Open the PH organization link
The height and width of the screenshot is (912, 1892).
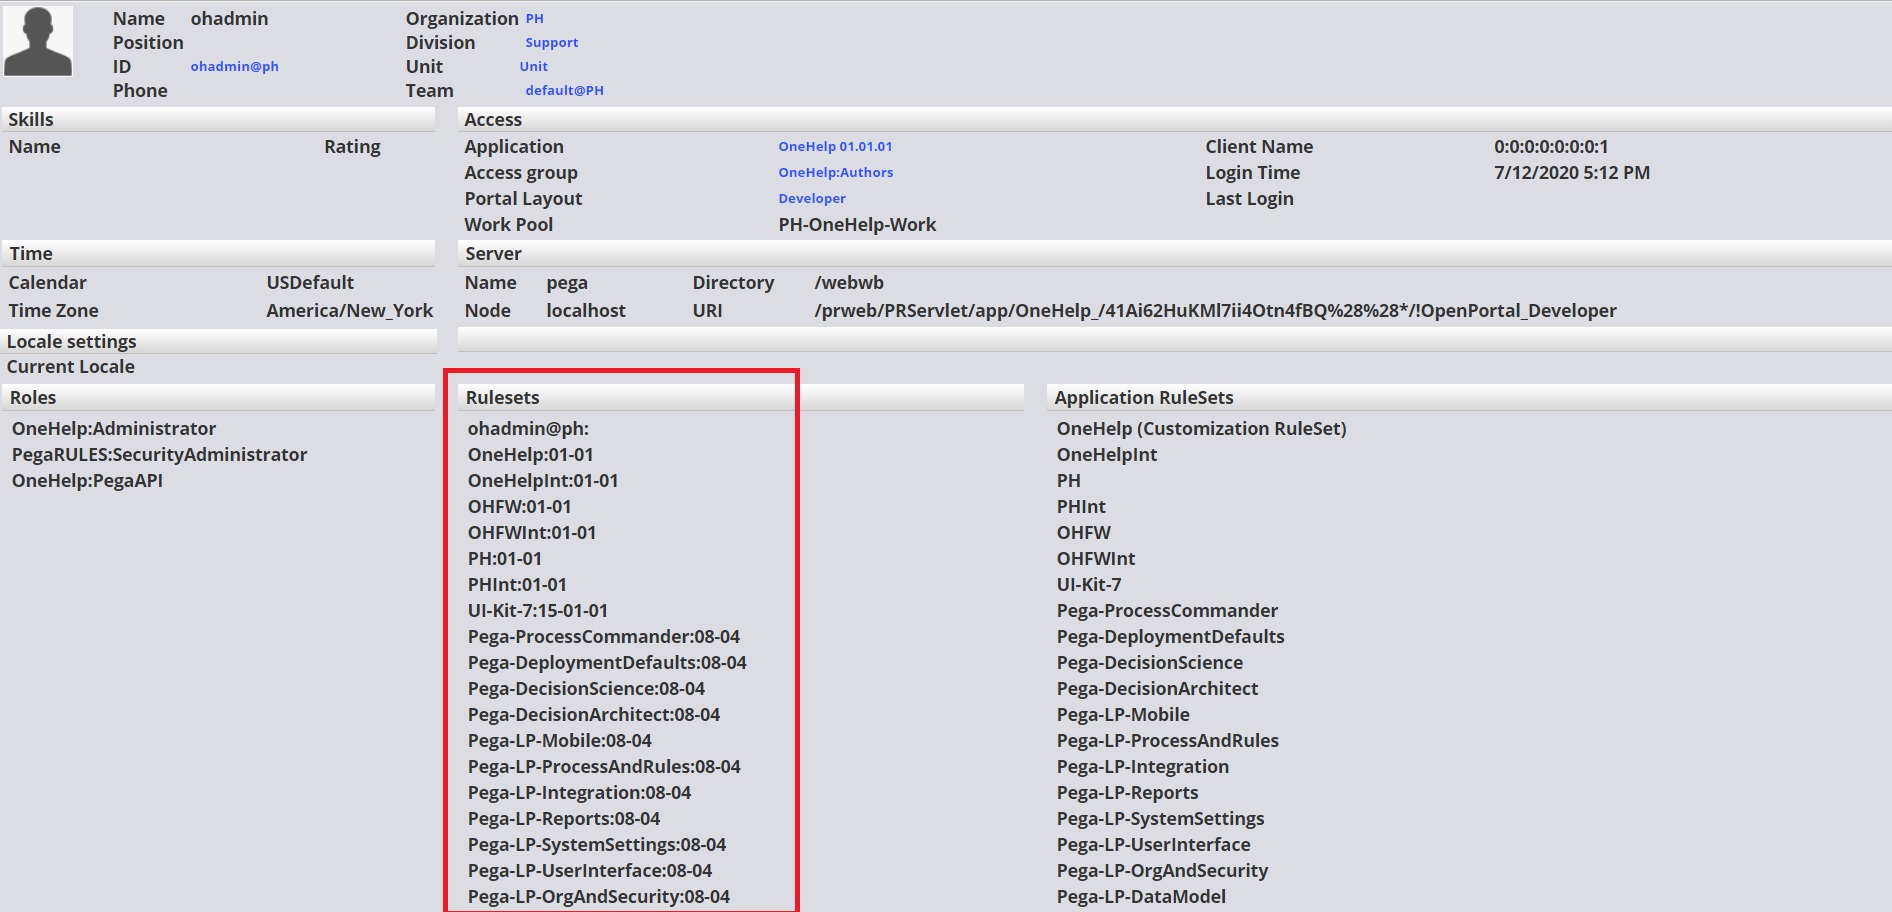tap(533, 18)
